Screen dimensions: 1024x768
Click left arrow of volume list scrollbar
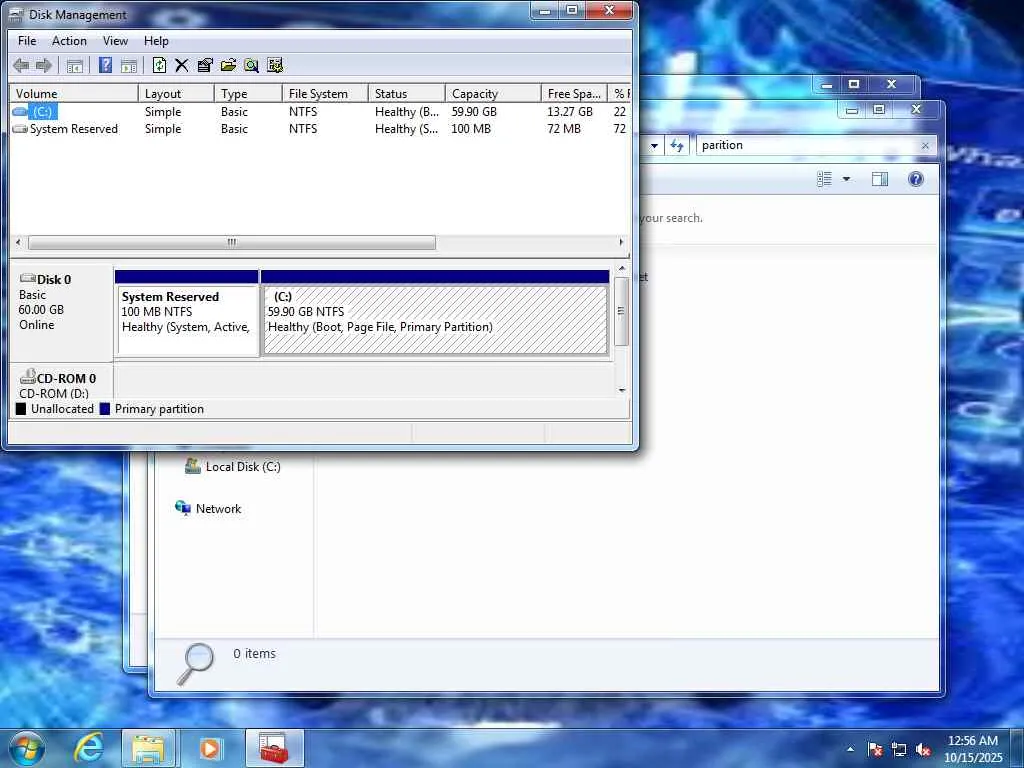[x=18, y=242]
